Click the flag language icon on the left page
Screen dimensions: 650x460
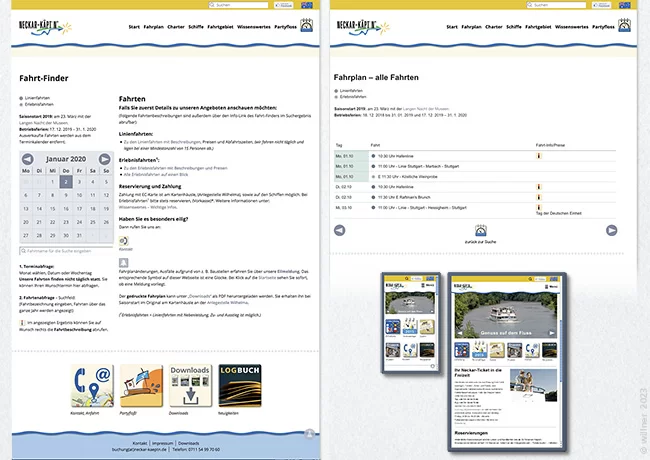click(307, 5)
